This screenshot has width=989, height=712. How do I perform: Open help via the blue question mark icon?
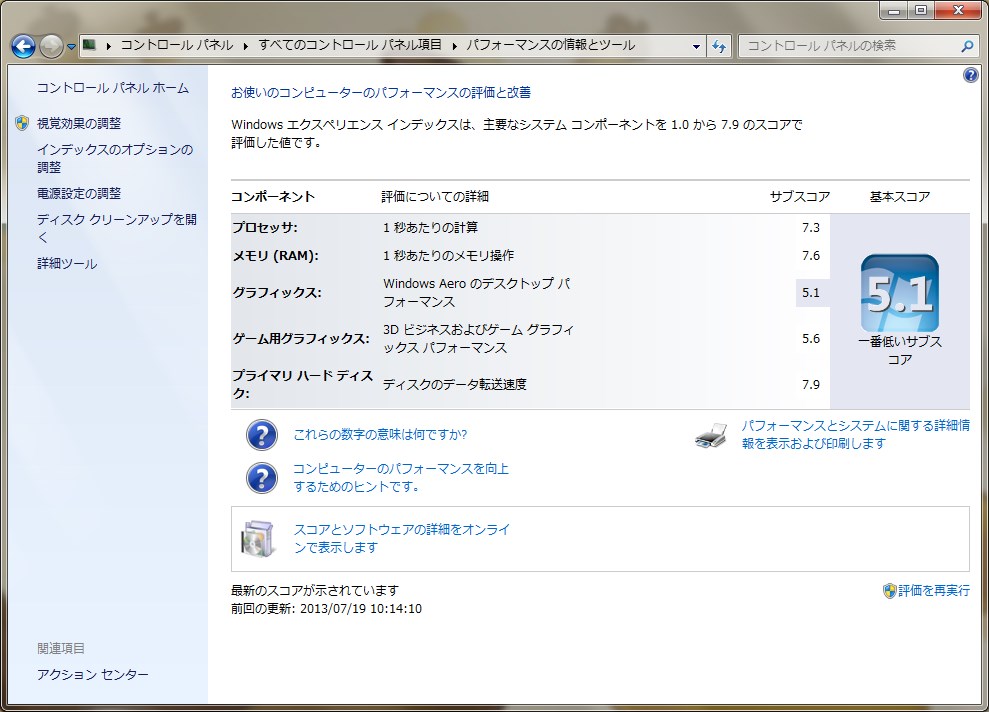(969, 75)
